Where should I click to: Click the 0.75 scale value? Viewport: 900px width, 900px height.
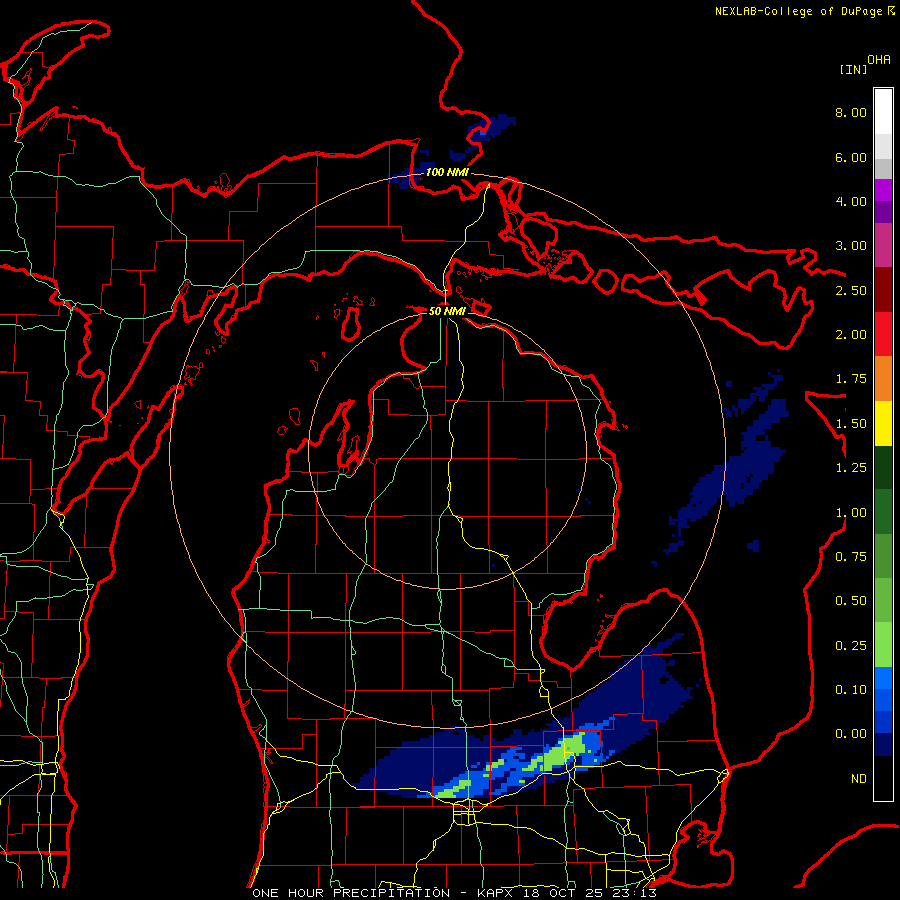pyautogui.click(x=851, y=557)
